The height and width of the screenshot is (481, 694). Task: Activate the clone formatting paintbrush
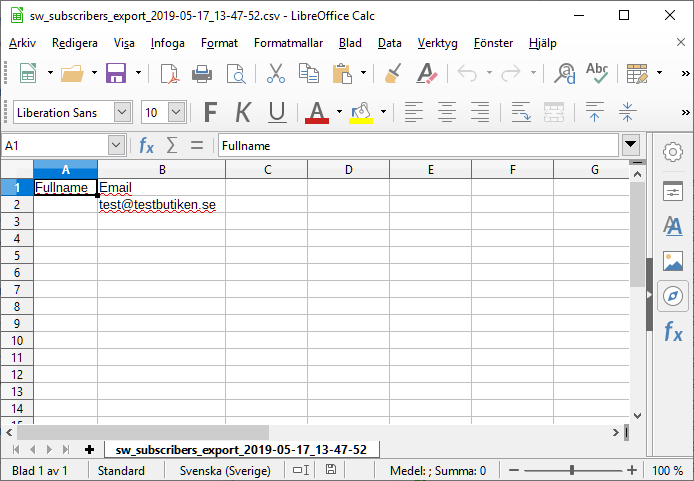[x=393, y=73]
